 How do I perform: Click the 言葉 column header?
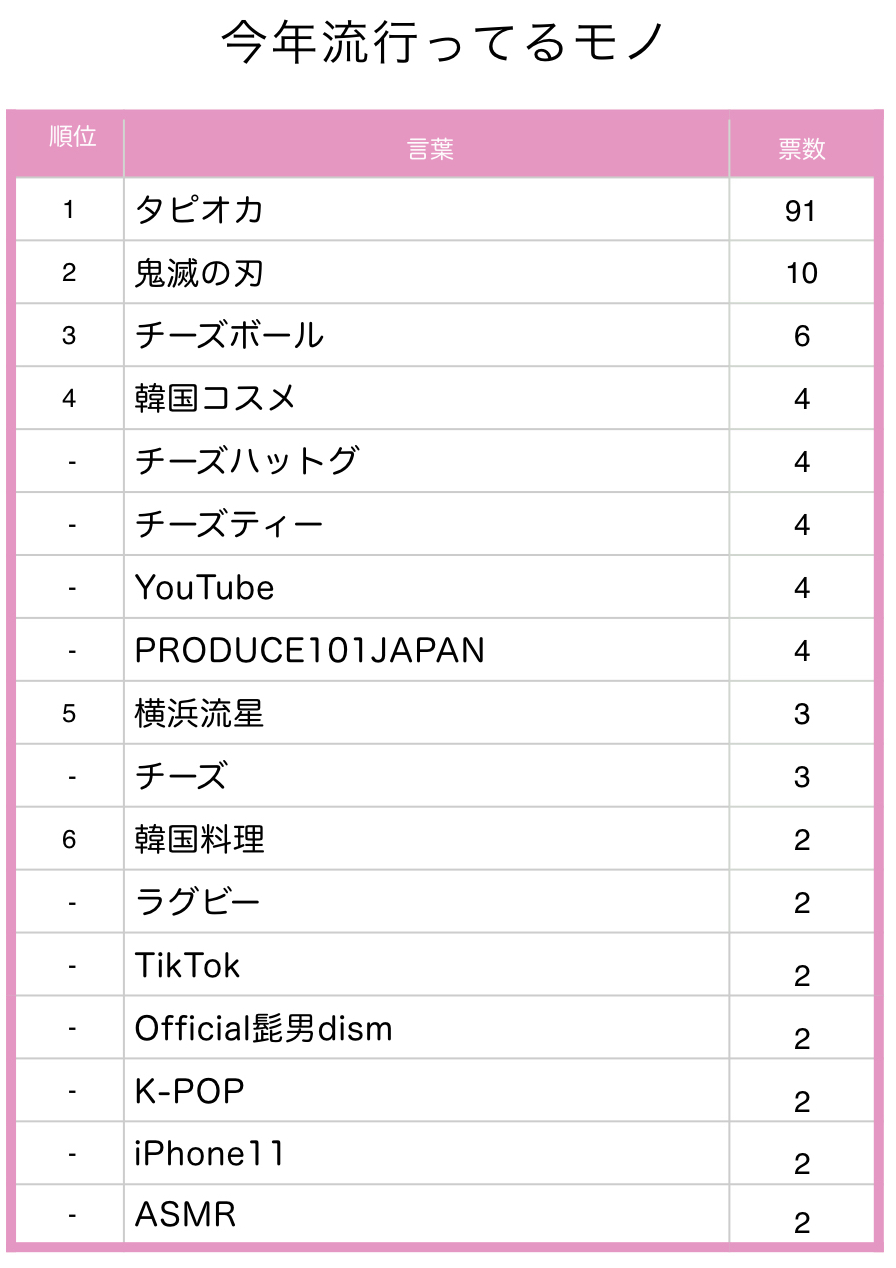tap(431, 150)
